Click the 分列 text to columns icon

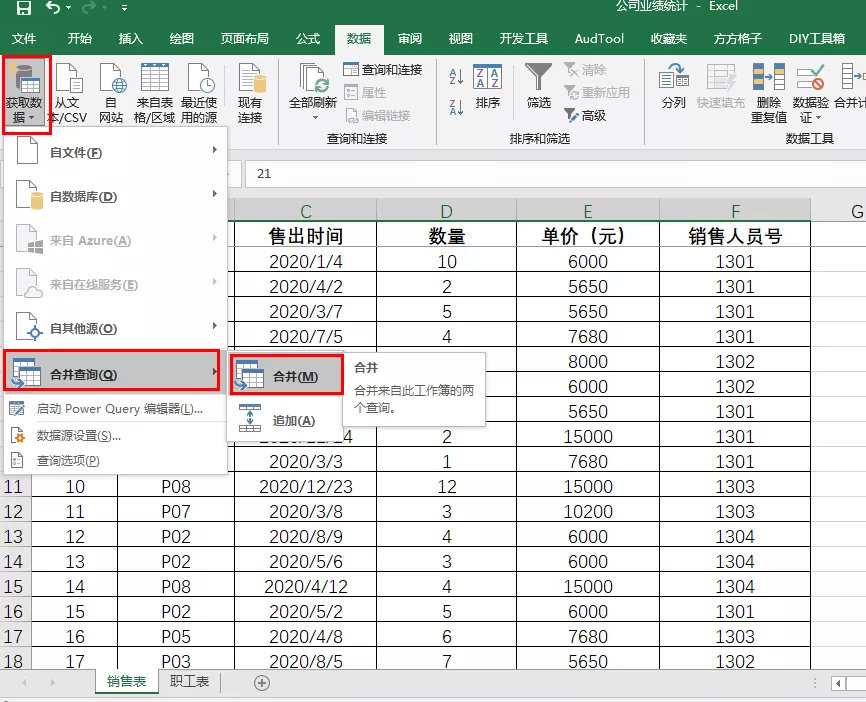click(674, 77)
